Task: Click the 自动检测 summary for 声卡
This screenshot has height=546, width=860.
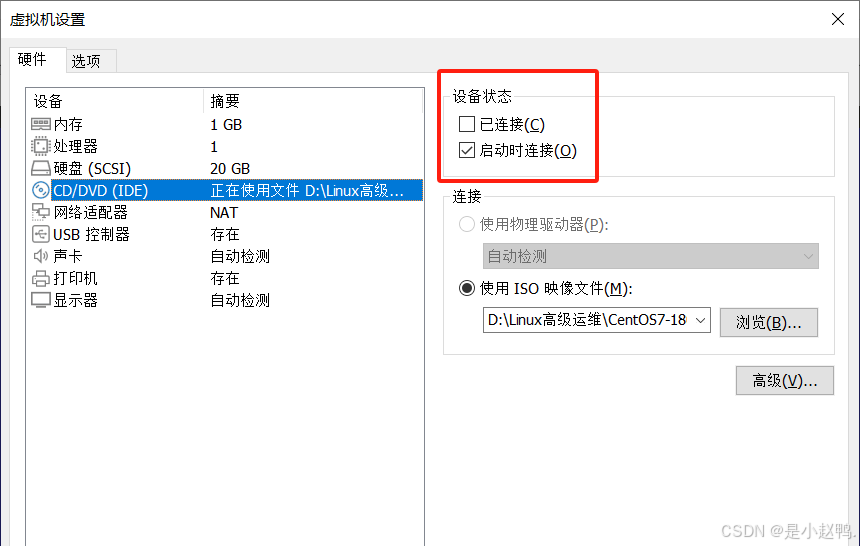Action: pos(240,256)
